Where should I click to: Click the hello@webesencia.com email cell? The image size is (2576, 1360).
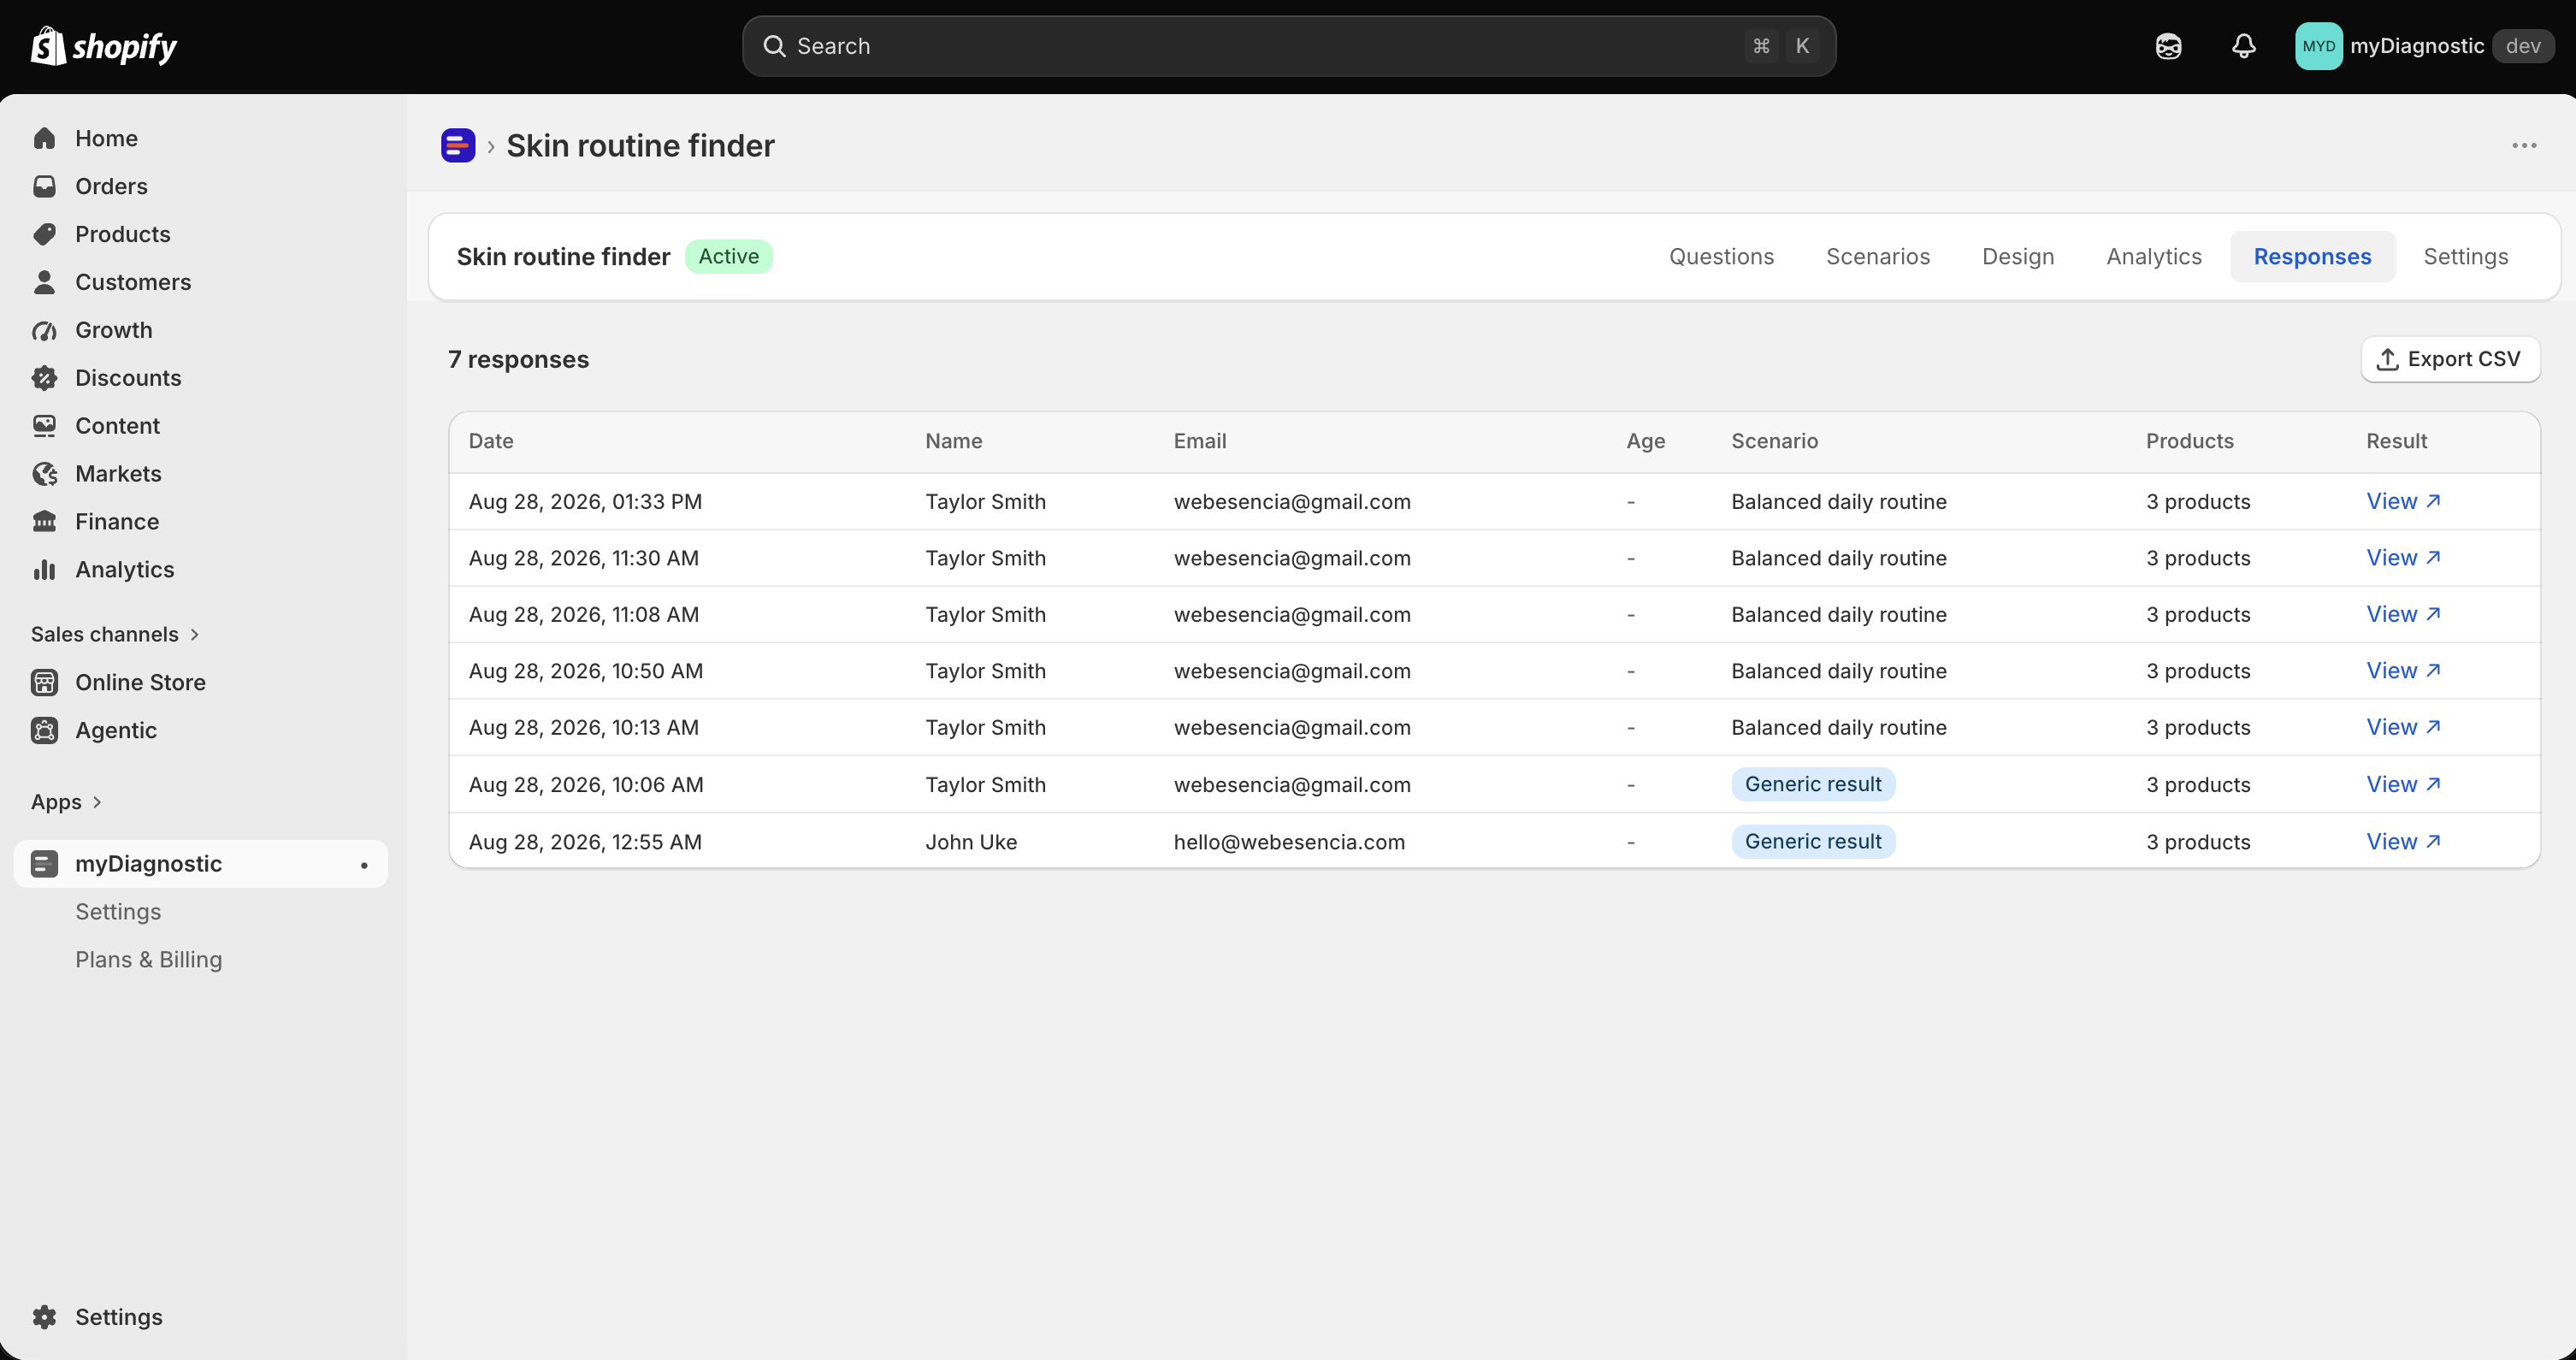click(x=1289, y=842)
